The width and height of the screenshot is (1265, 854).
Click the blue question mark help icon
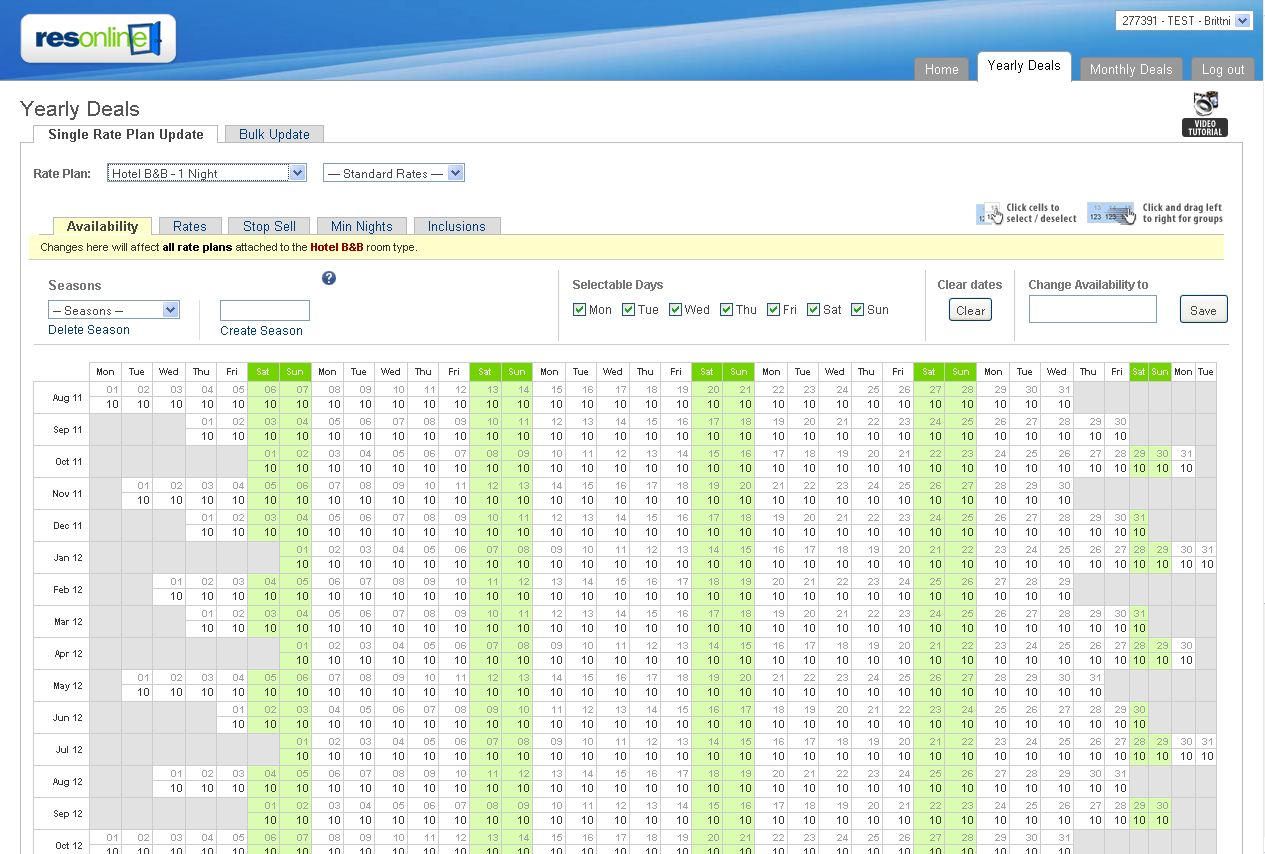click(329, 278)
